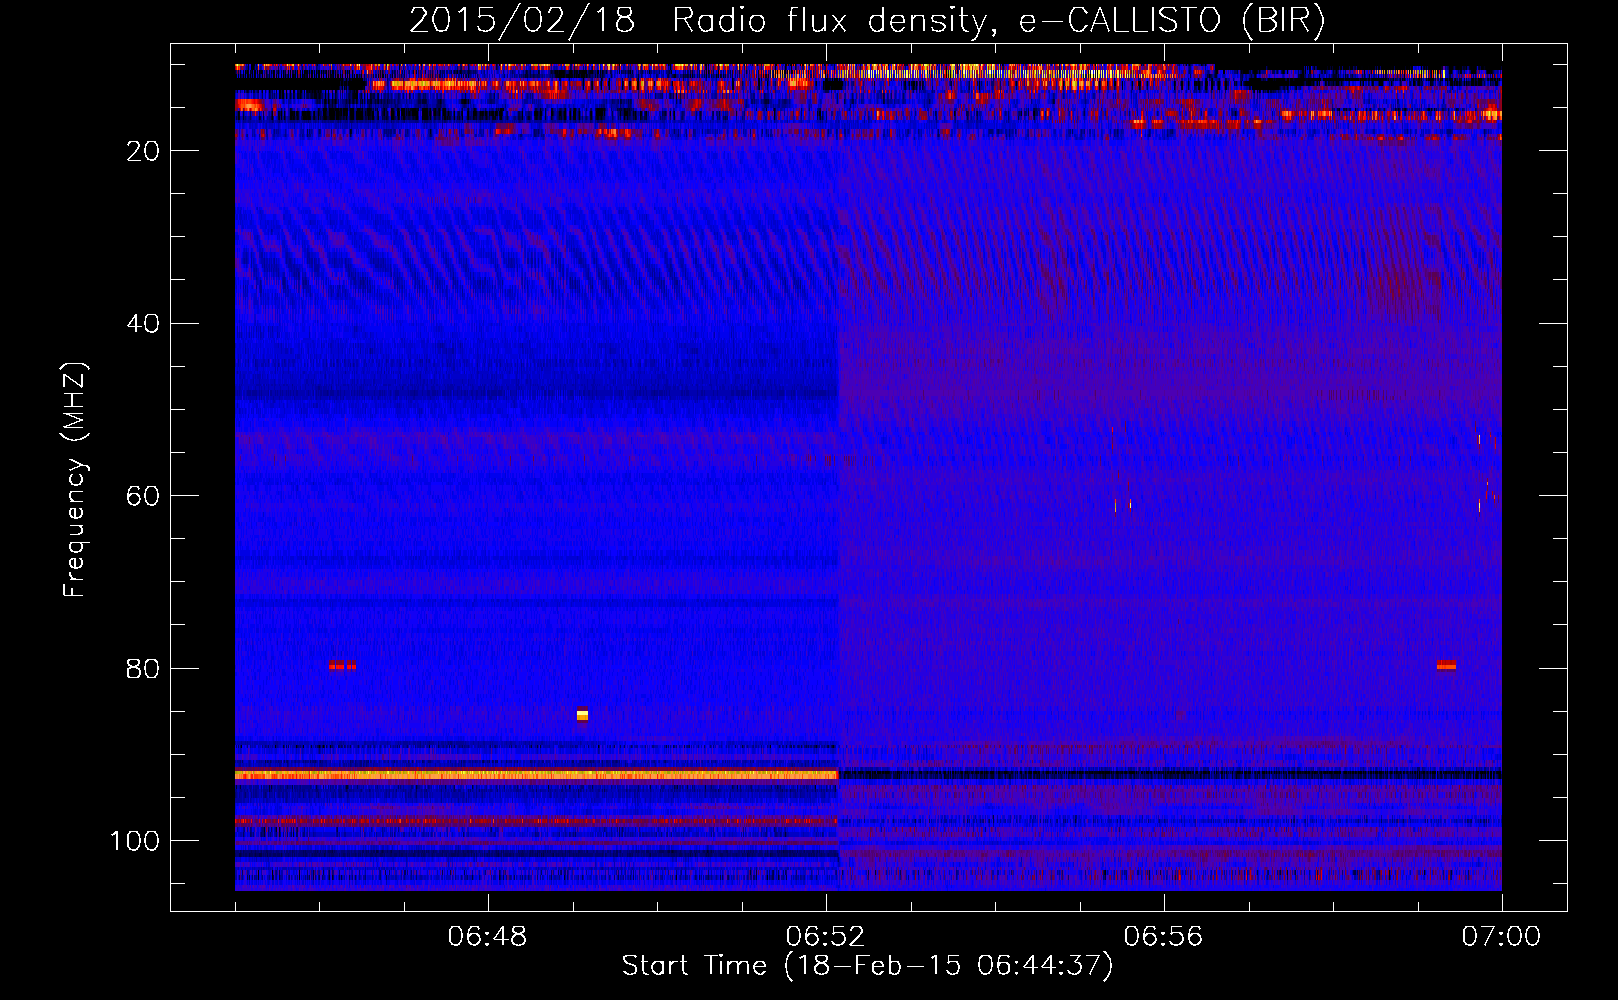Click the yellow-white spot near 85 MHz
The image size is (1618, 1000).
pyautogui.click(x=582, y=714)
